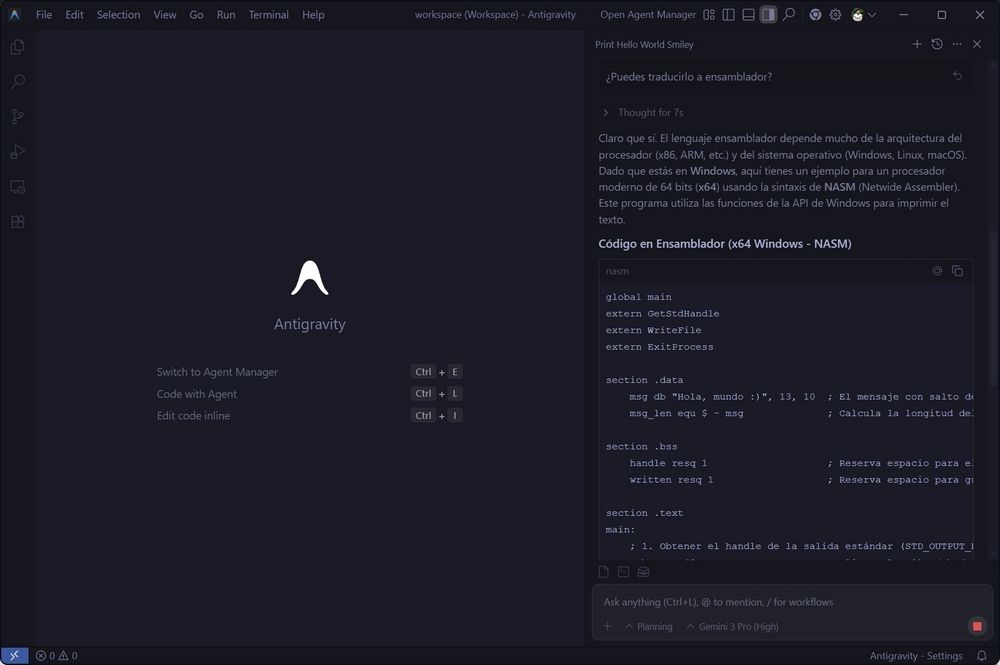Start a new chat with the plus icon

917,44
